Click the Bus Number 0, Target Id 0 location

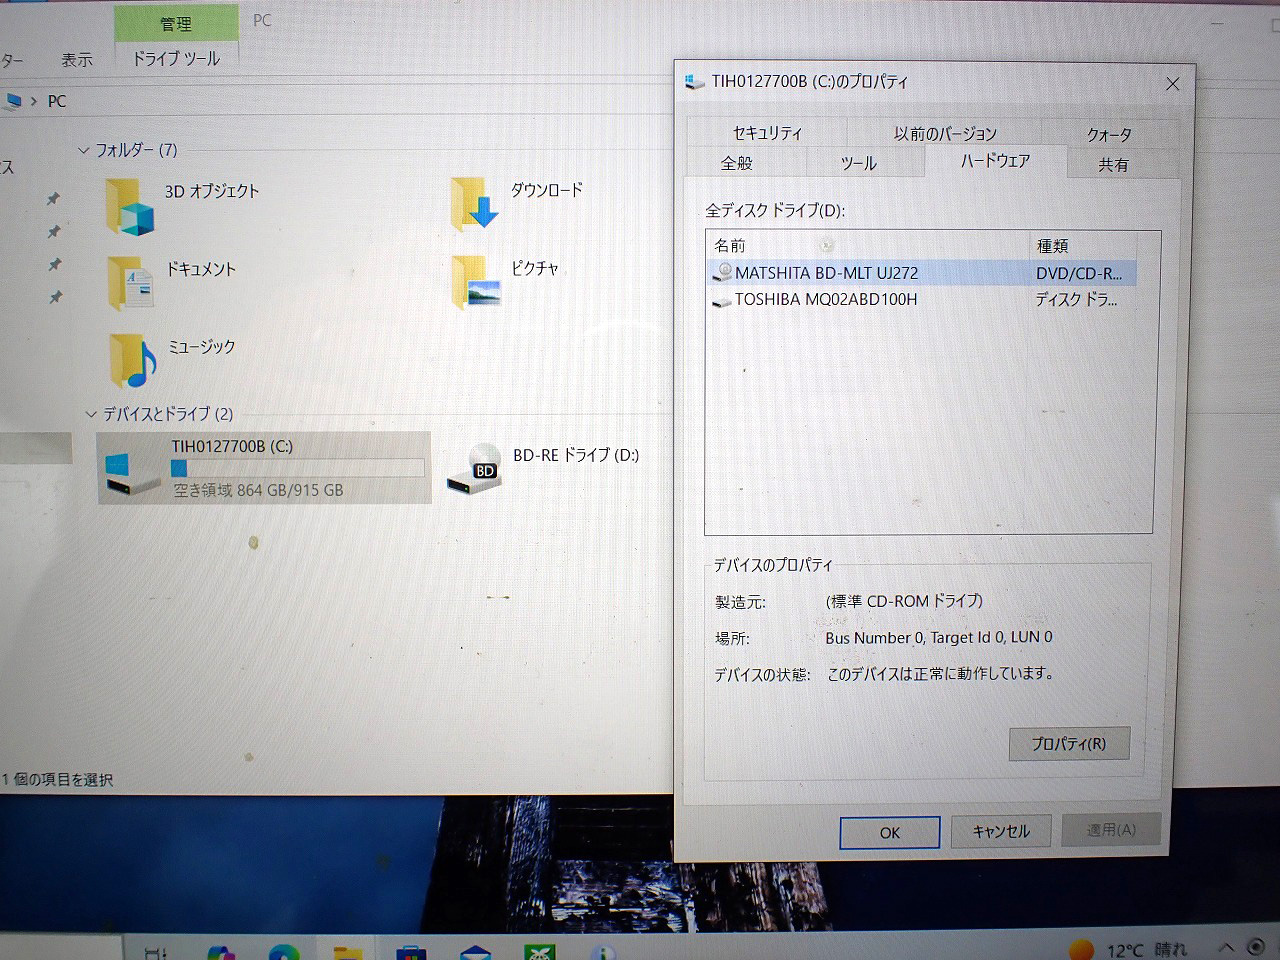pos(939,637)
